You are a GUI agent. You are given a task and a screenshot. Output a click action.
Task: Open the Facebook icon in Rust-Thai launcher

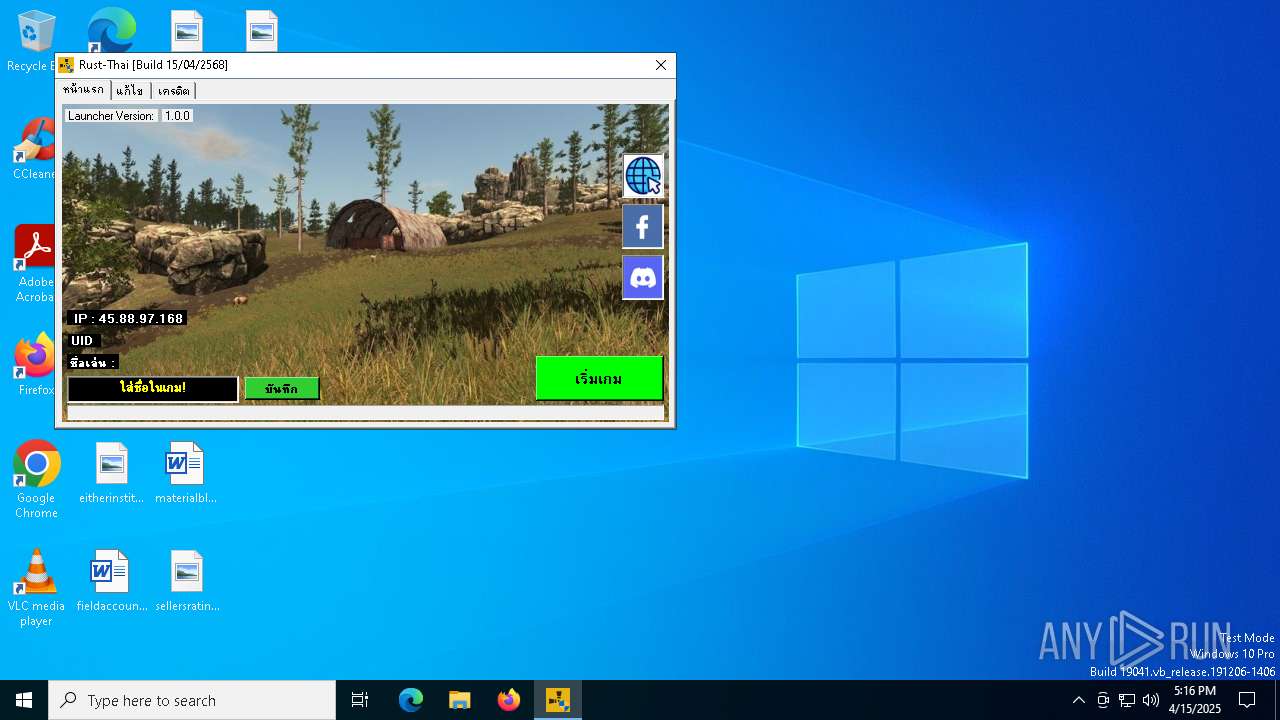point(643,226)
